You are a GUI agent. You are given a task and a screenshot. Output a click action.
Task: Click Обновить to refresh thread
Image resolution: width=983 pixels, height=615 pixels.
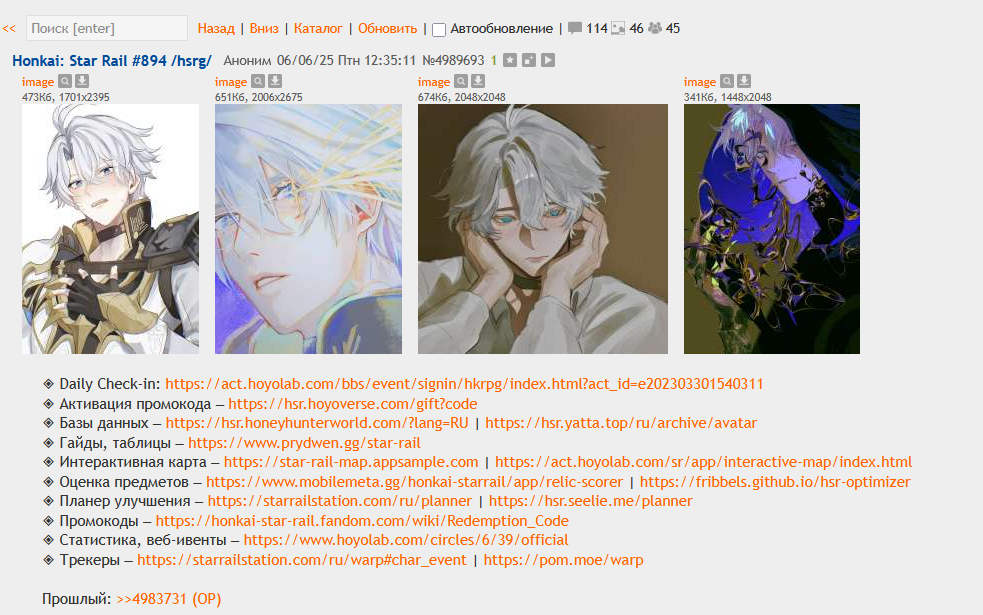[387, 28]
